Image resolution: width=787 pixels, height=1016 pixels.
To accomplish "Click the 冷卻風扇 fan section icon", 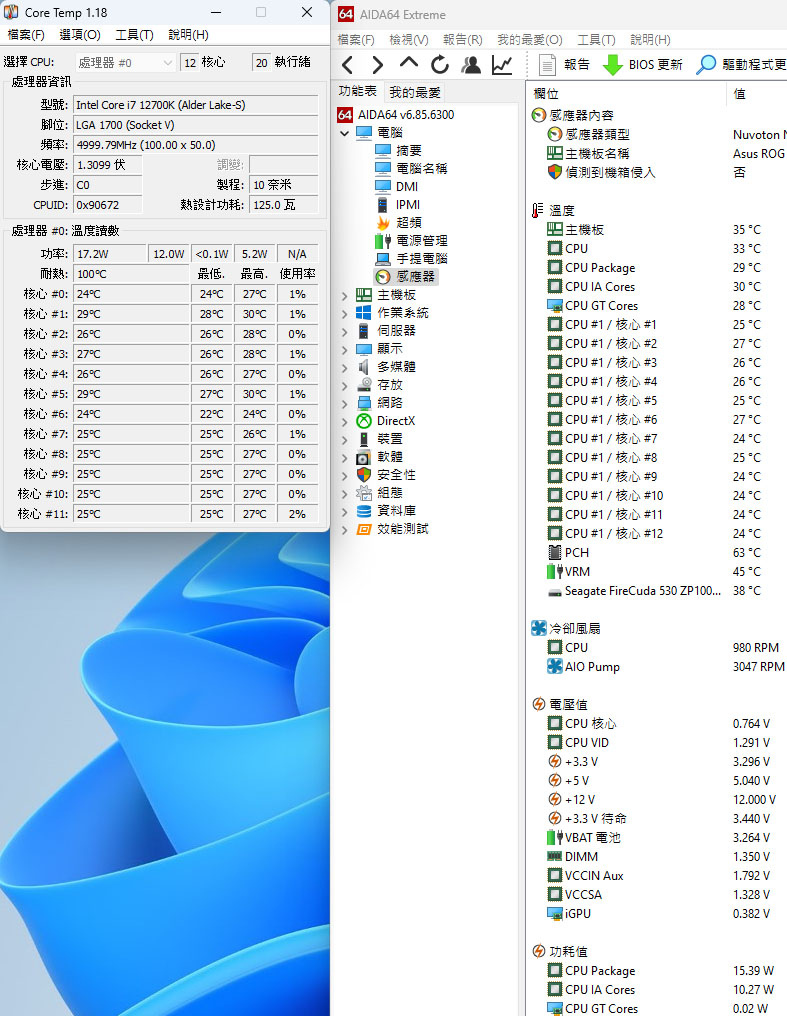I will pyautogui.click(x=538, y=628).
